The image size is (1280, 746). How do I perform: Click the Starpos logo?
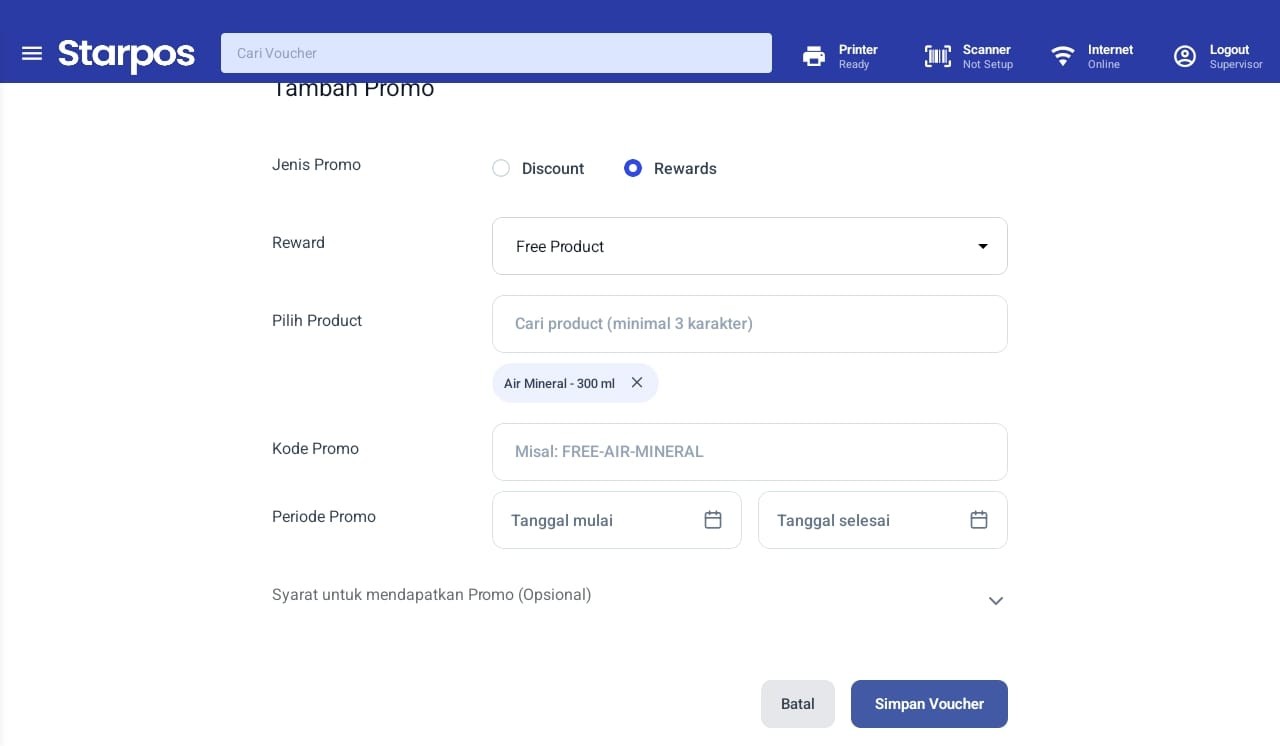(x=126, y=55)
